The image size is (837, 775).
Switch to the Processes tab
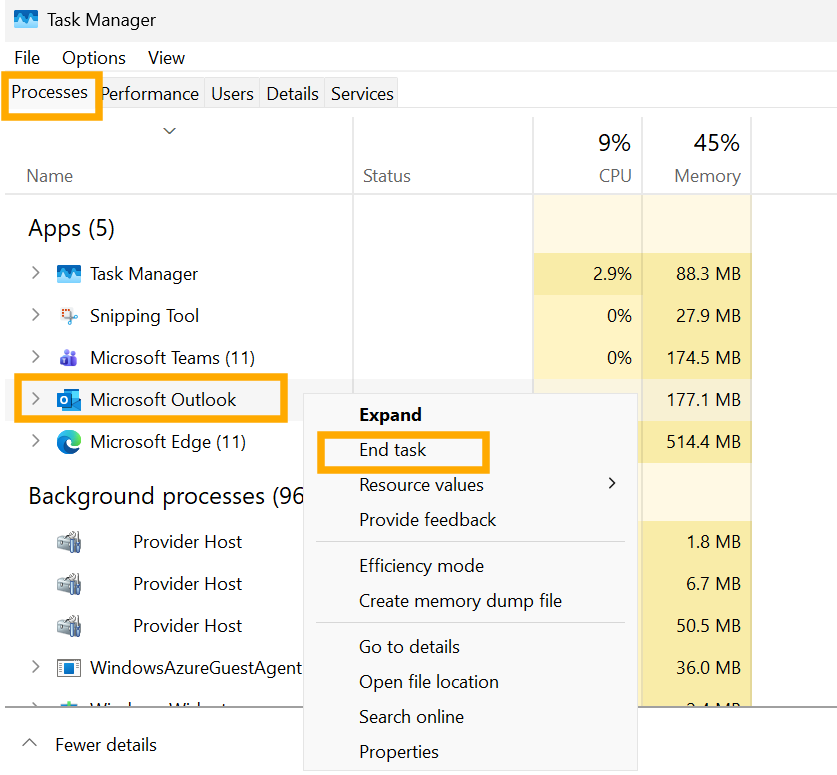tap(50, 92)
